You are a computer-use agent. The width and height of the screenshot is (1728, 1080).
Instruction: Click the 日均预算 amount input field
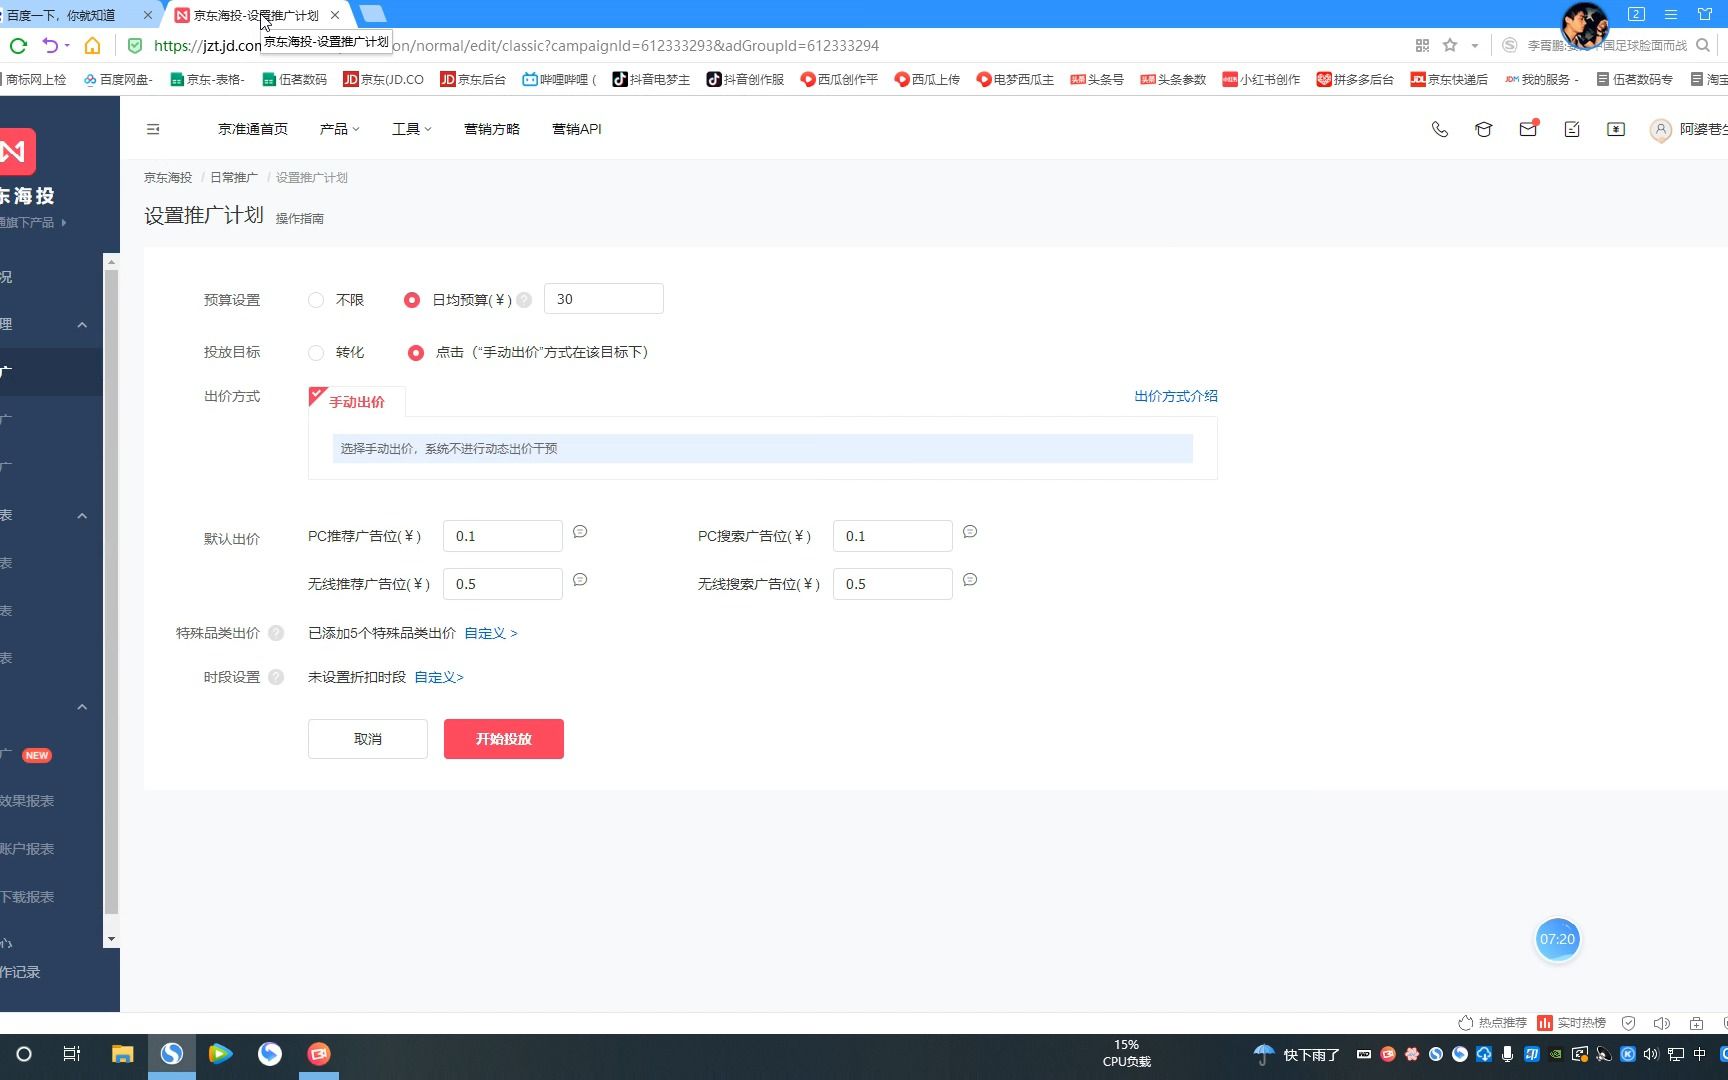[604, 299]
